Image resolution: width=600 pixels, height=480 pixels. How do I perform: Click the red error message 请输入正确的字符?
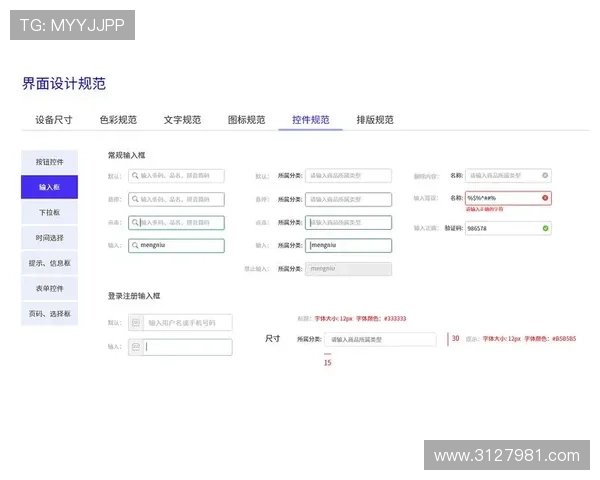pyautogui.click(x=484, y=209)
